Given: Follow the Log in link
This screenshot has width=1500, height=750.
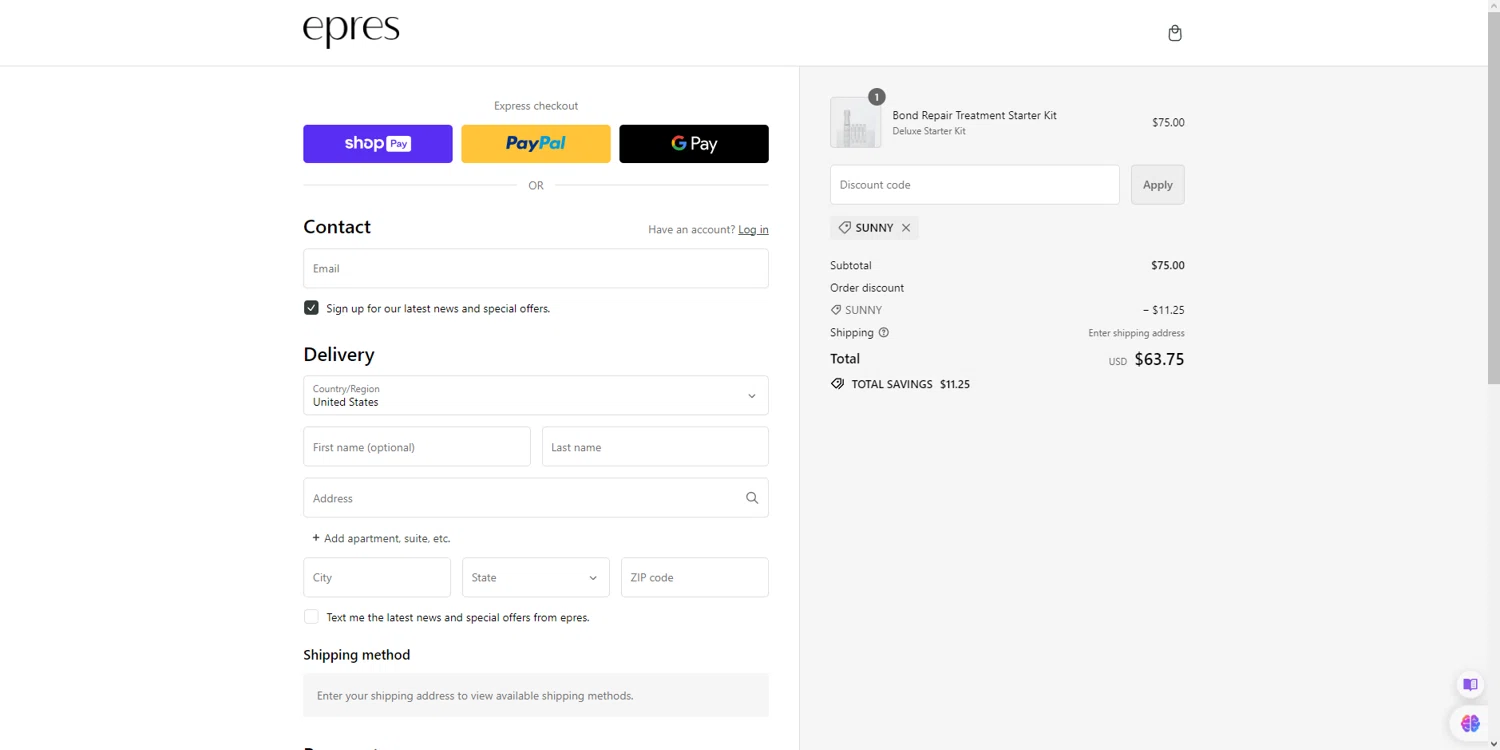Looking at the screenshot, I should point(753,230).
